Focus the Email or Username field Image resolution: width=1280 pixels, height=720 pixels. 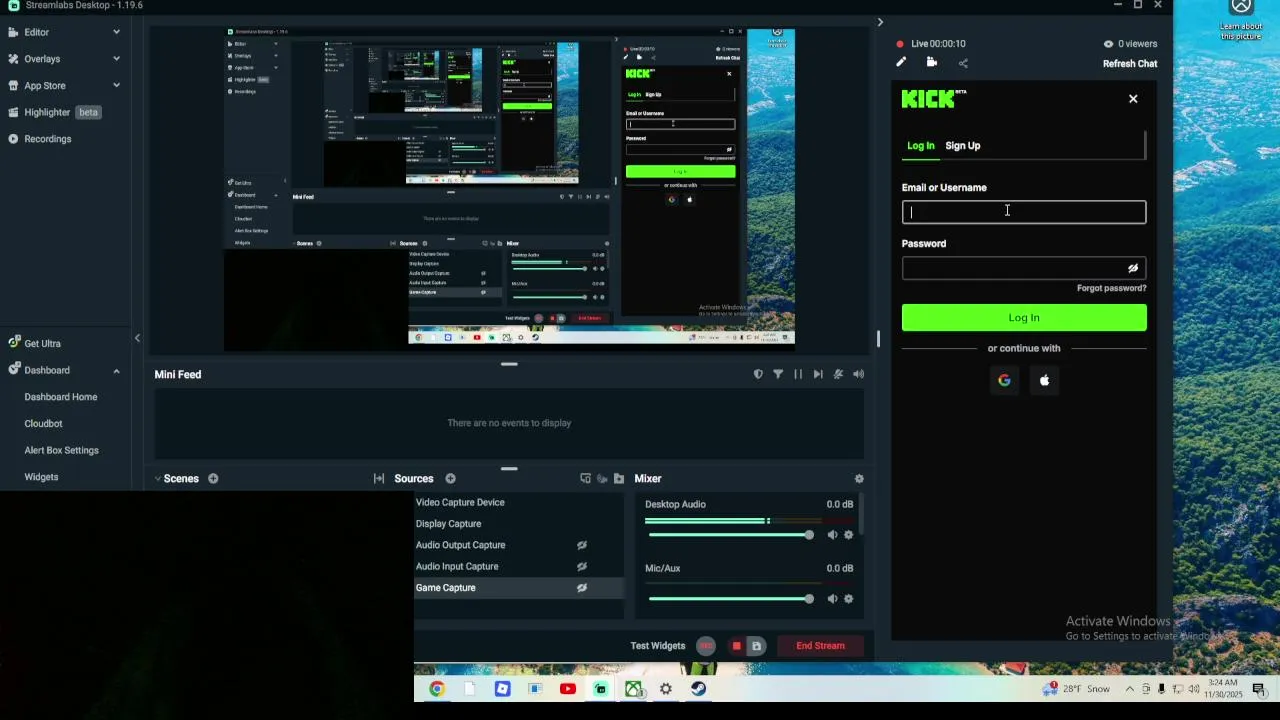pos(1024,212)
